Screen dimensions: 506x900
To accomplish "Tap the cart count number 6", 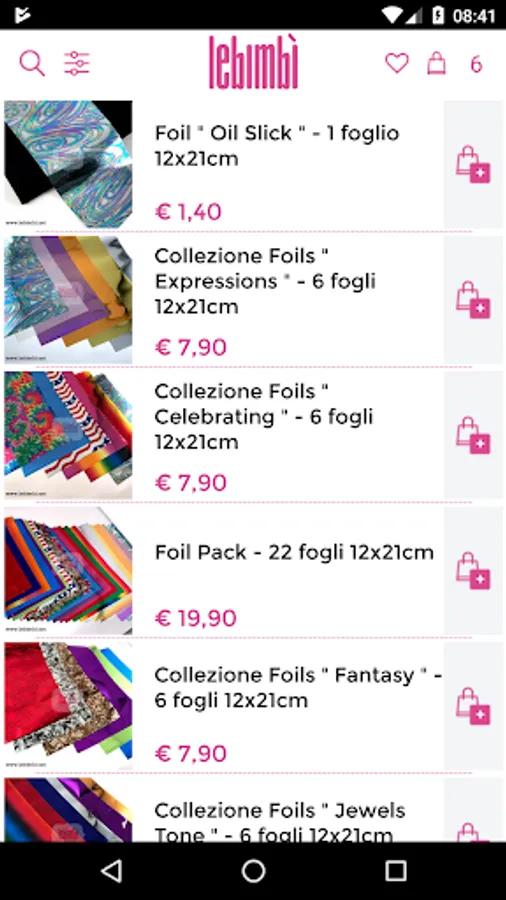I will click(x=476, y=64).
